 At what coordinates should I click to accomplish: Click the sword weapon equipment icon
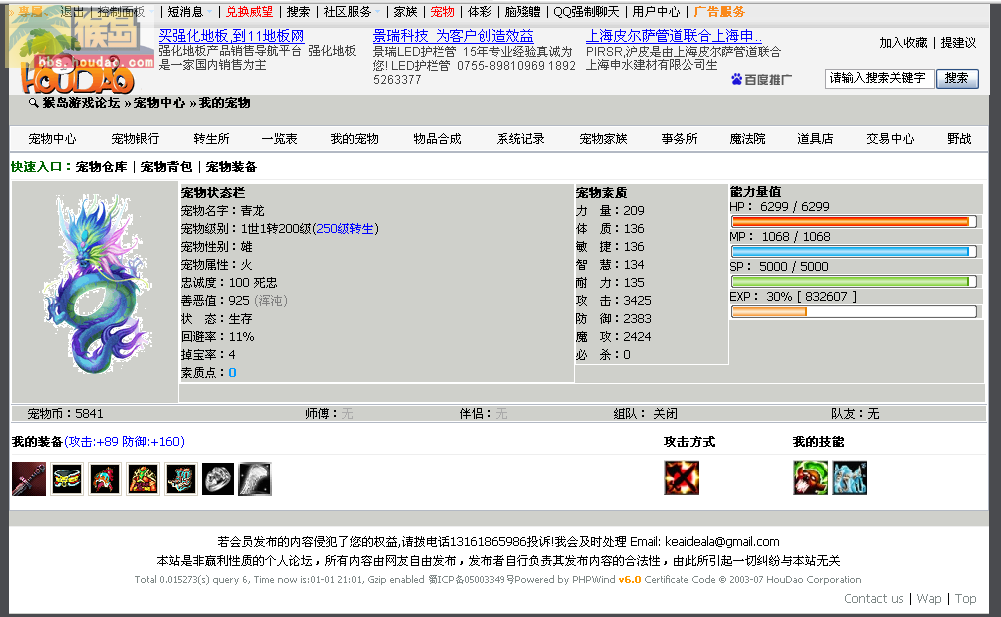[x=29, y=478]
